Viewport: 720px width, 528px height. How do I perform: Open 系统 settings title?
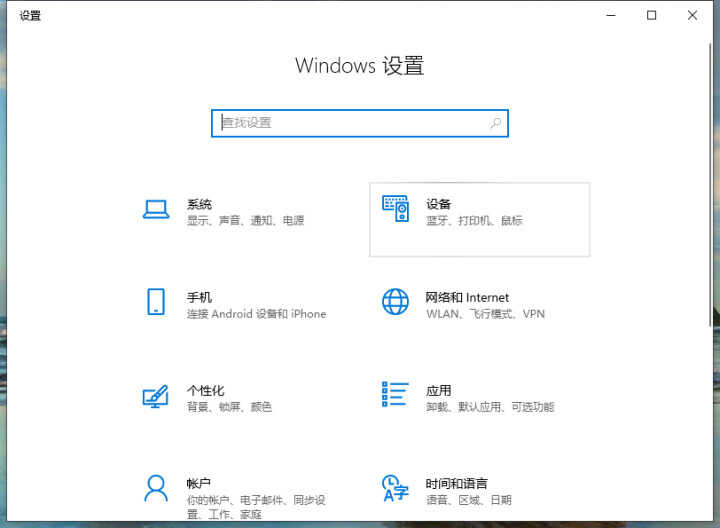click(x=199, y=204)
